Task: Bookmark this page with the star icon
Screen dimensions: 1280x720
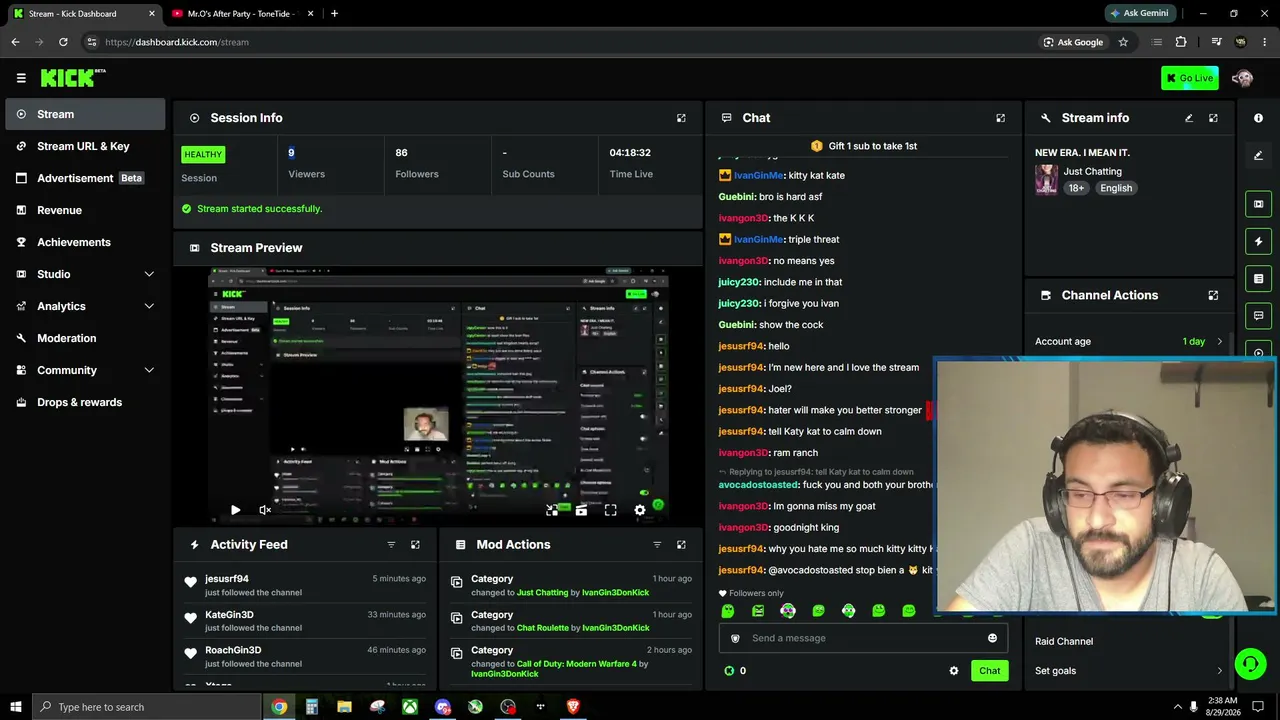Action: [1123, 42]
